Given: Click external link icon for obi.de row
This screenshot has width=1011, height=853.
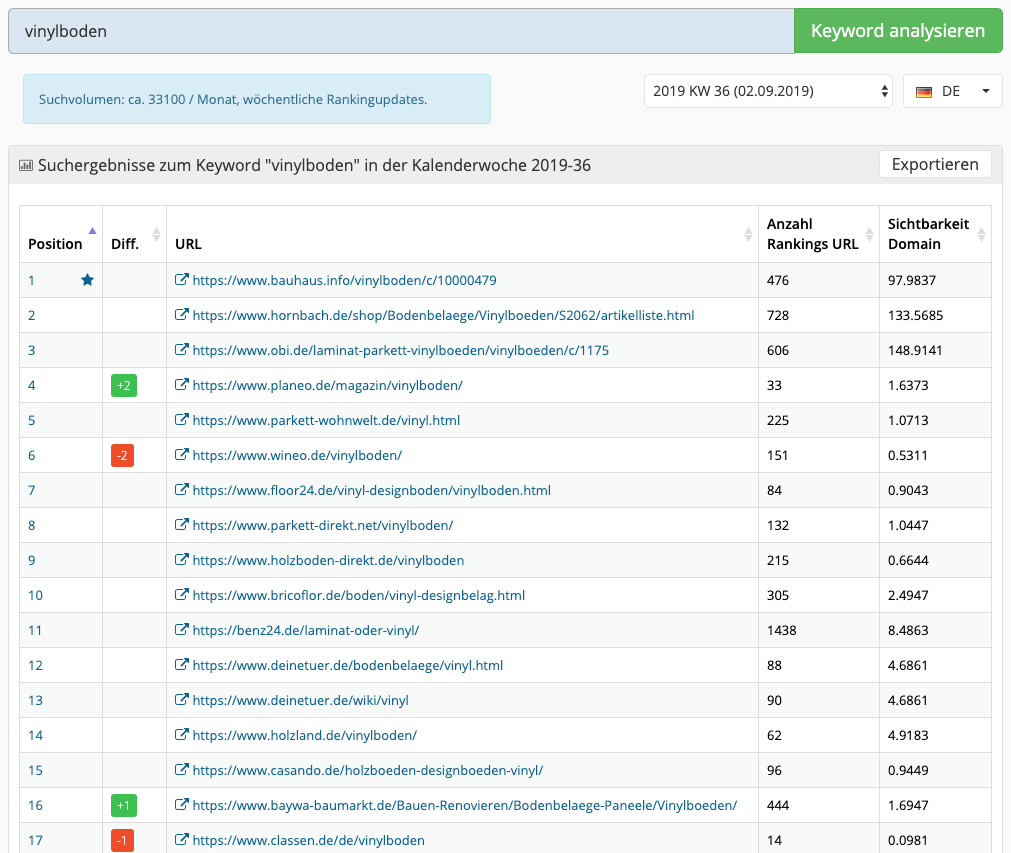Looking at the screenshot, I should pos(182,349).
